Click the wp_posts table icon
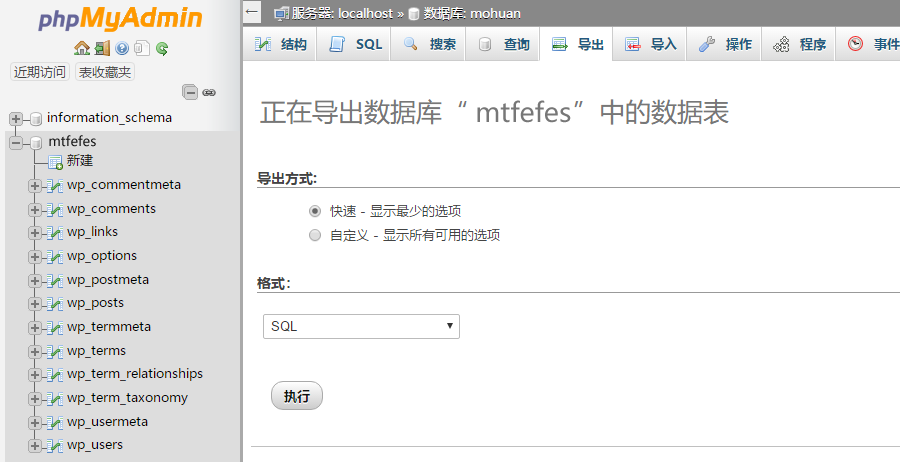900x462 pixels. point(55,303)
